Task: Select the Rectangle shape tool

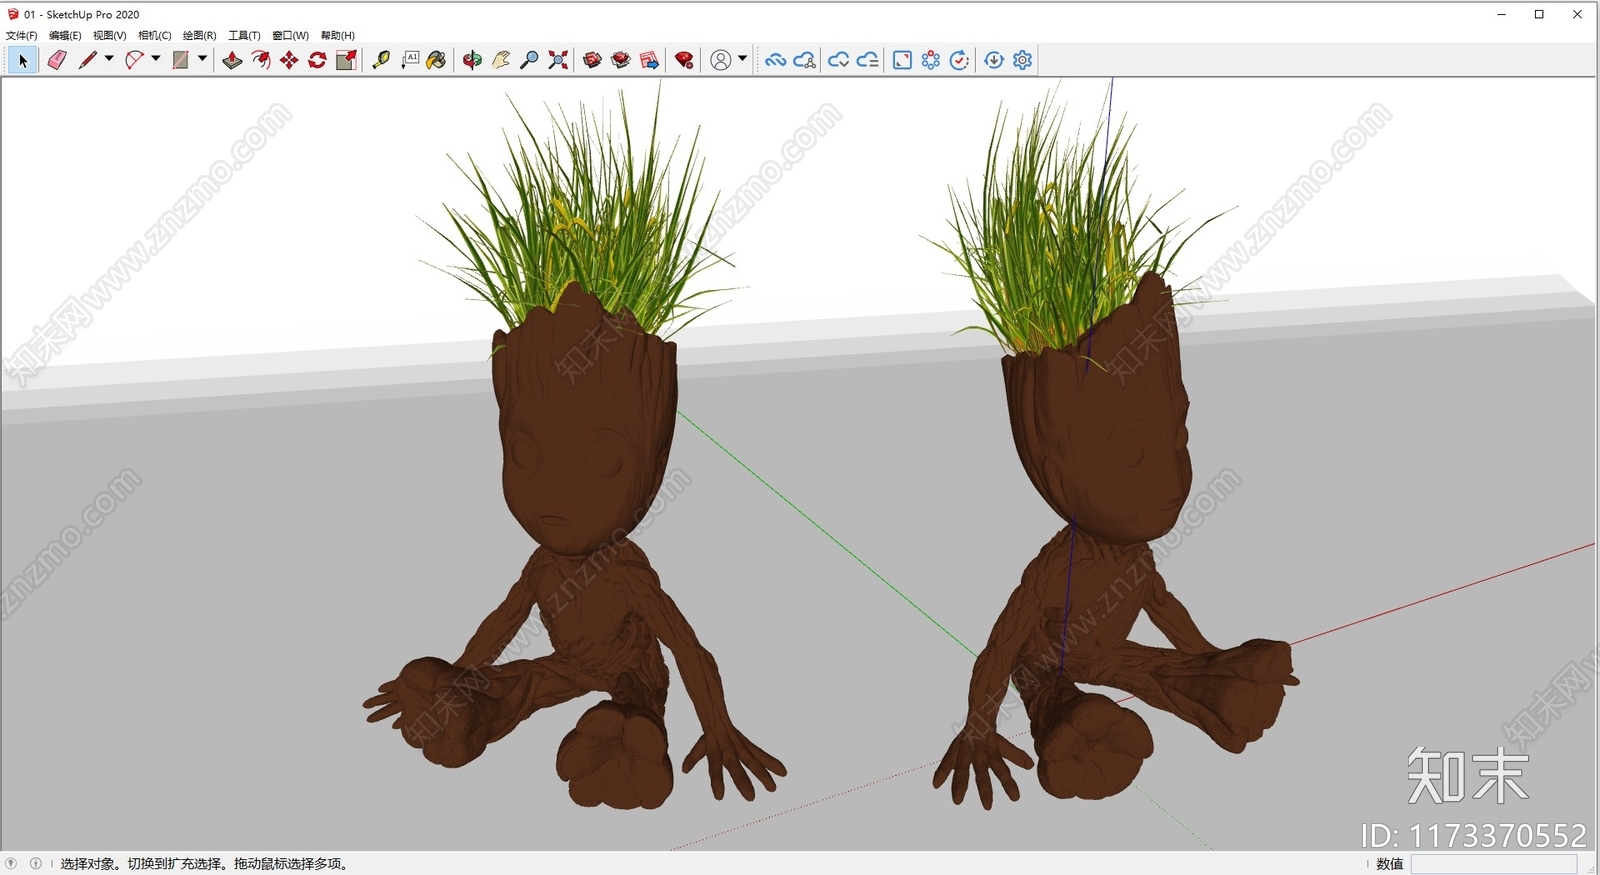Action: 181,61
